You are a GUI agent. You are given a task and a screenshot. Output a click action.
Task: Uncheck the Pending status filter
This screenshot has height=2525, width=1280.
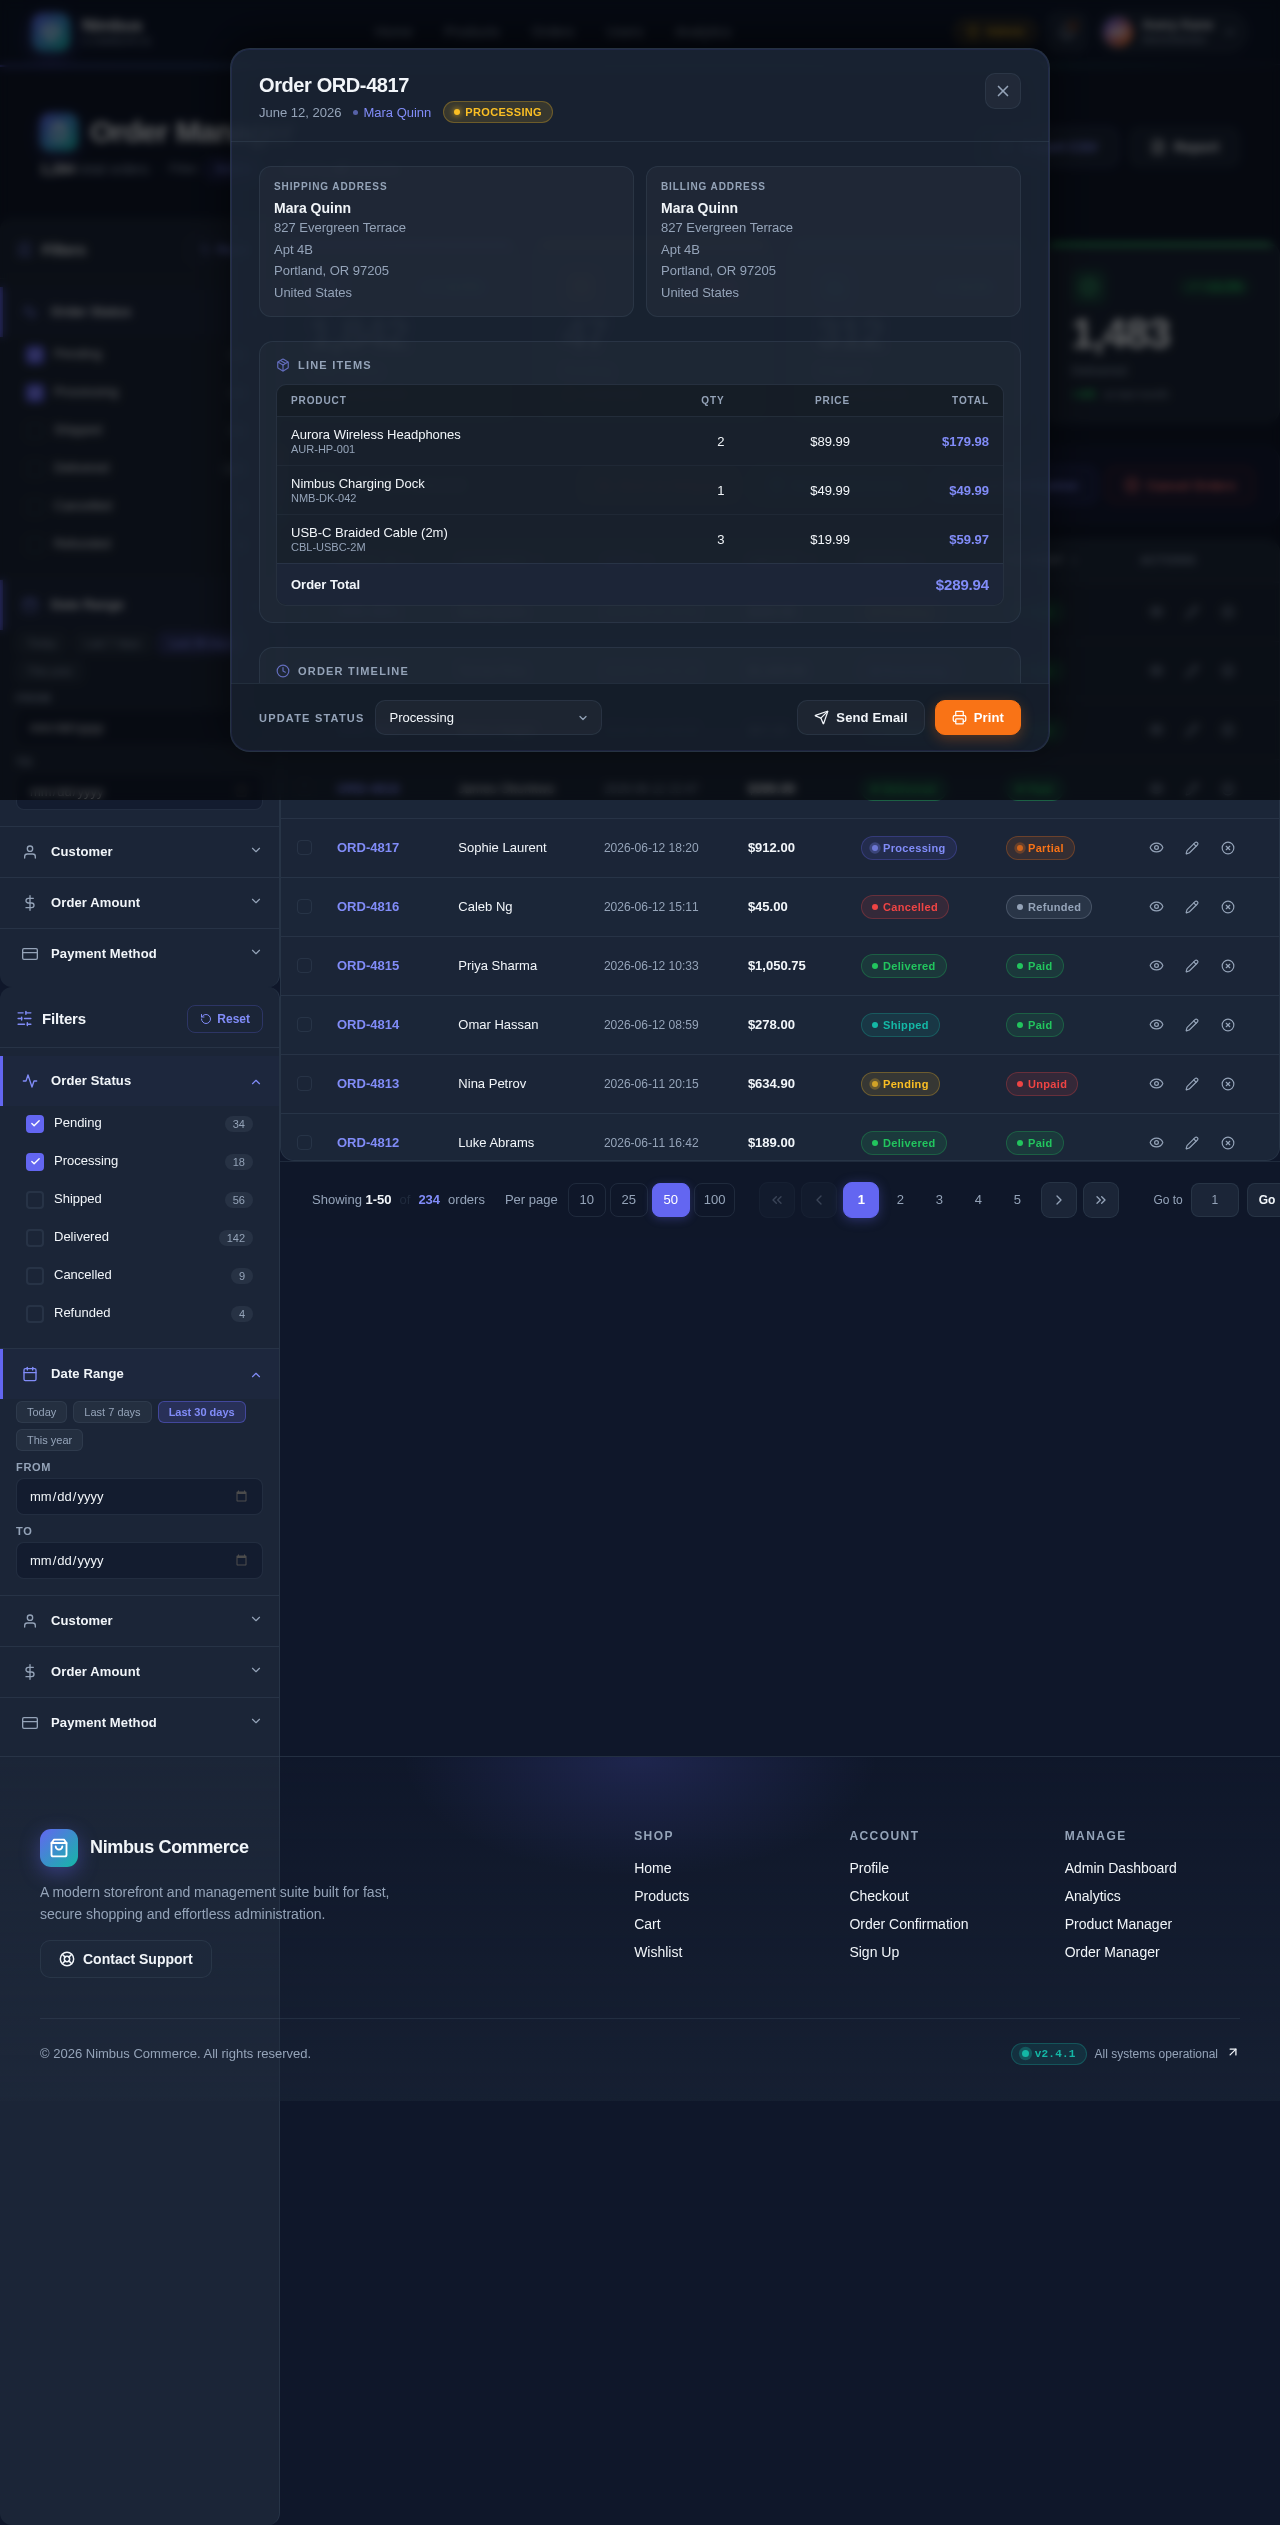[35, 1124]
